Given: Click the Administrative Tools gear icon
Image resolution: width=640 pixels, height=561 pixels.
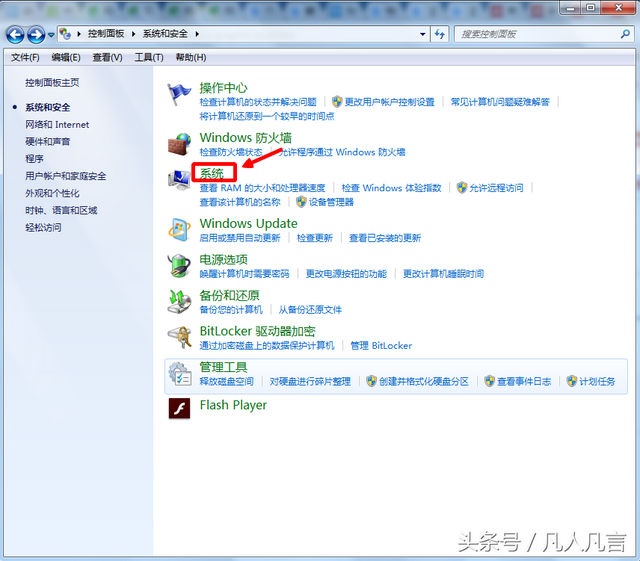Looking at the screenshot, I should [x=180, y=374].
